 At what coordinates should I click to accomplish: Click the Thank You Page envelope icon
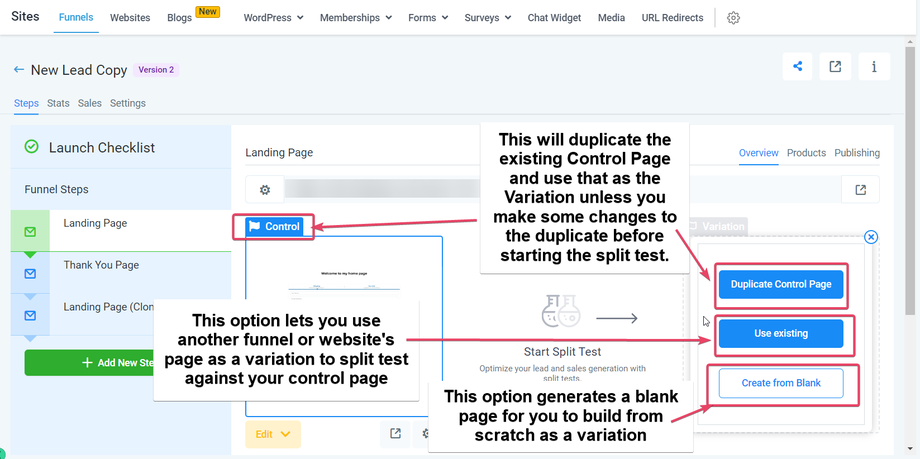[30, 273]
